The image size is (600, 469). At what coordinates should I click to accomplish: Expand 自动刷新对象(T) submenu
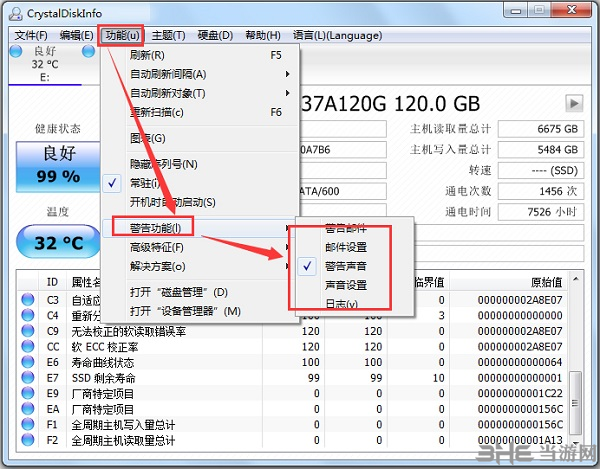click(x=199, y=93)
